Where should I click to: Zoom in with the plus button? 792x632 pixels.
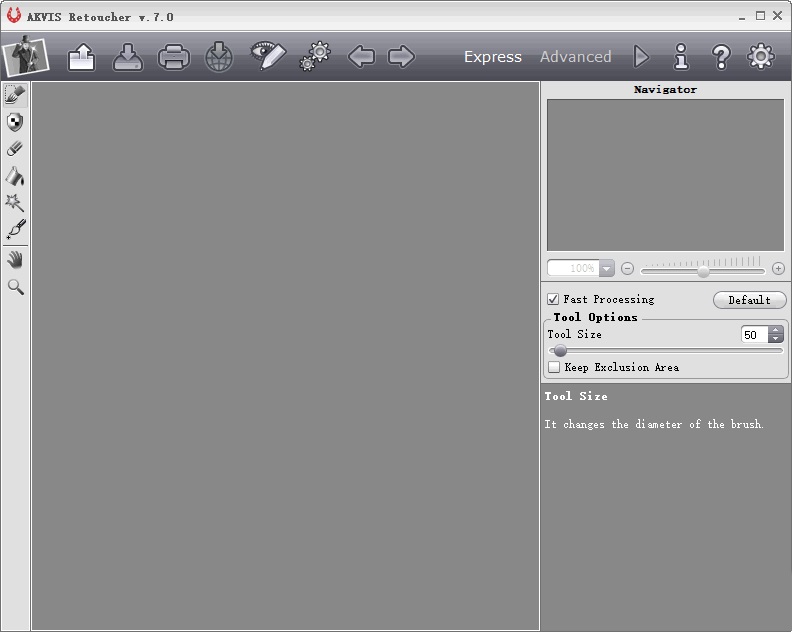(778, 268)
